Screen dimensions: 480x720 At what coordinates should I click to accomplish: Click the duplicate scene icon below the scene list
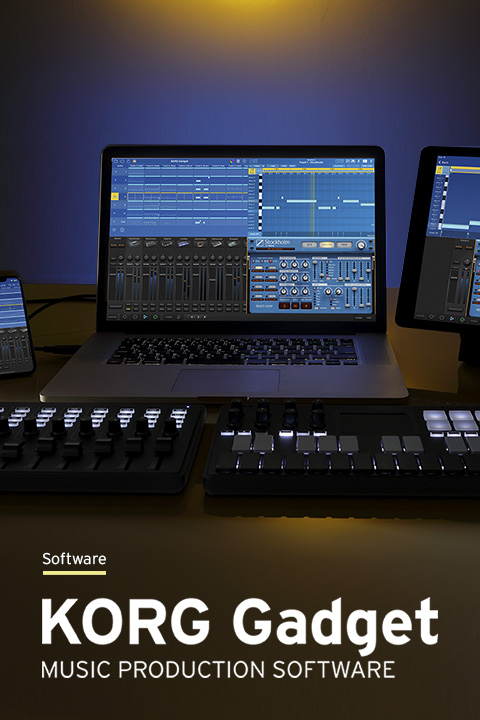pyautogui.click(x=122, y=230)
